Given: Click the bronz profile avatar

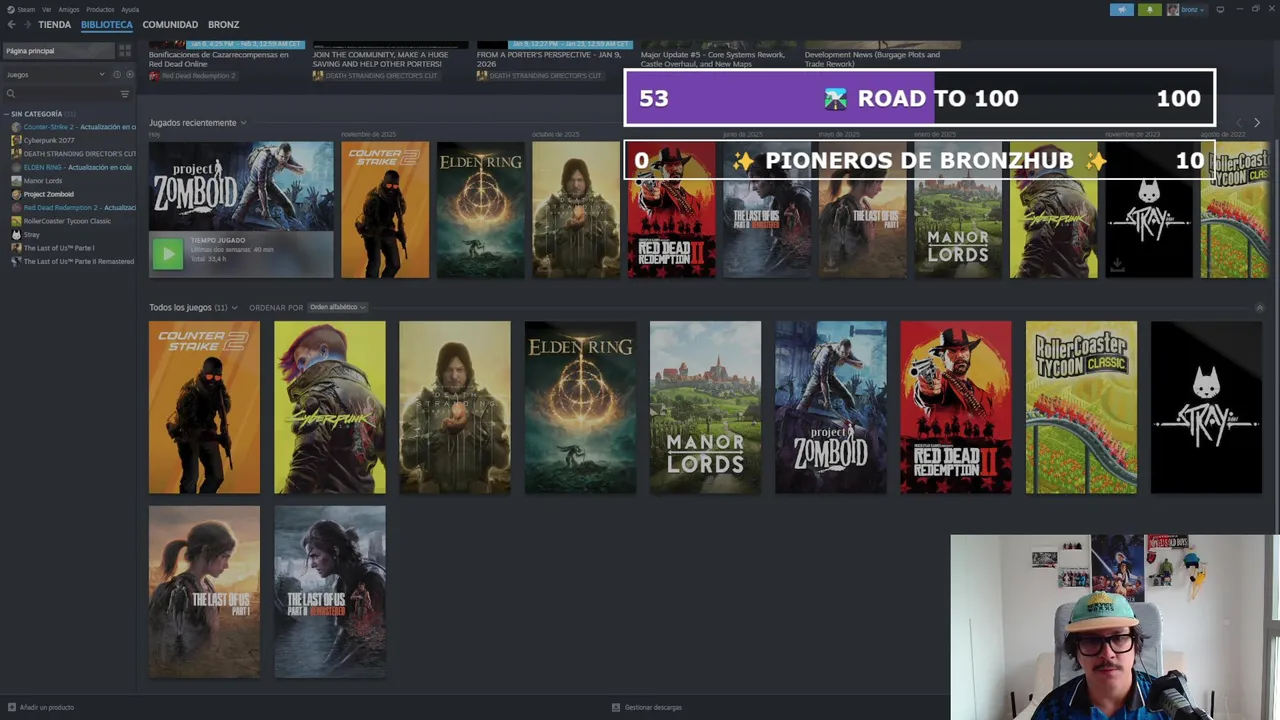Looking at the screenshot, I should (1173, 9).
